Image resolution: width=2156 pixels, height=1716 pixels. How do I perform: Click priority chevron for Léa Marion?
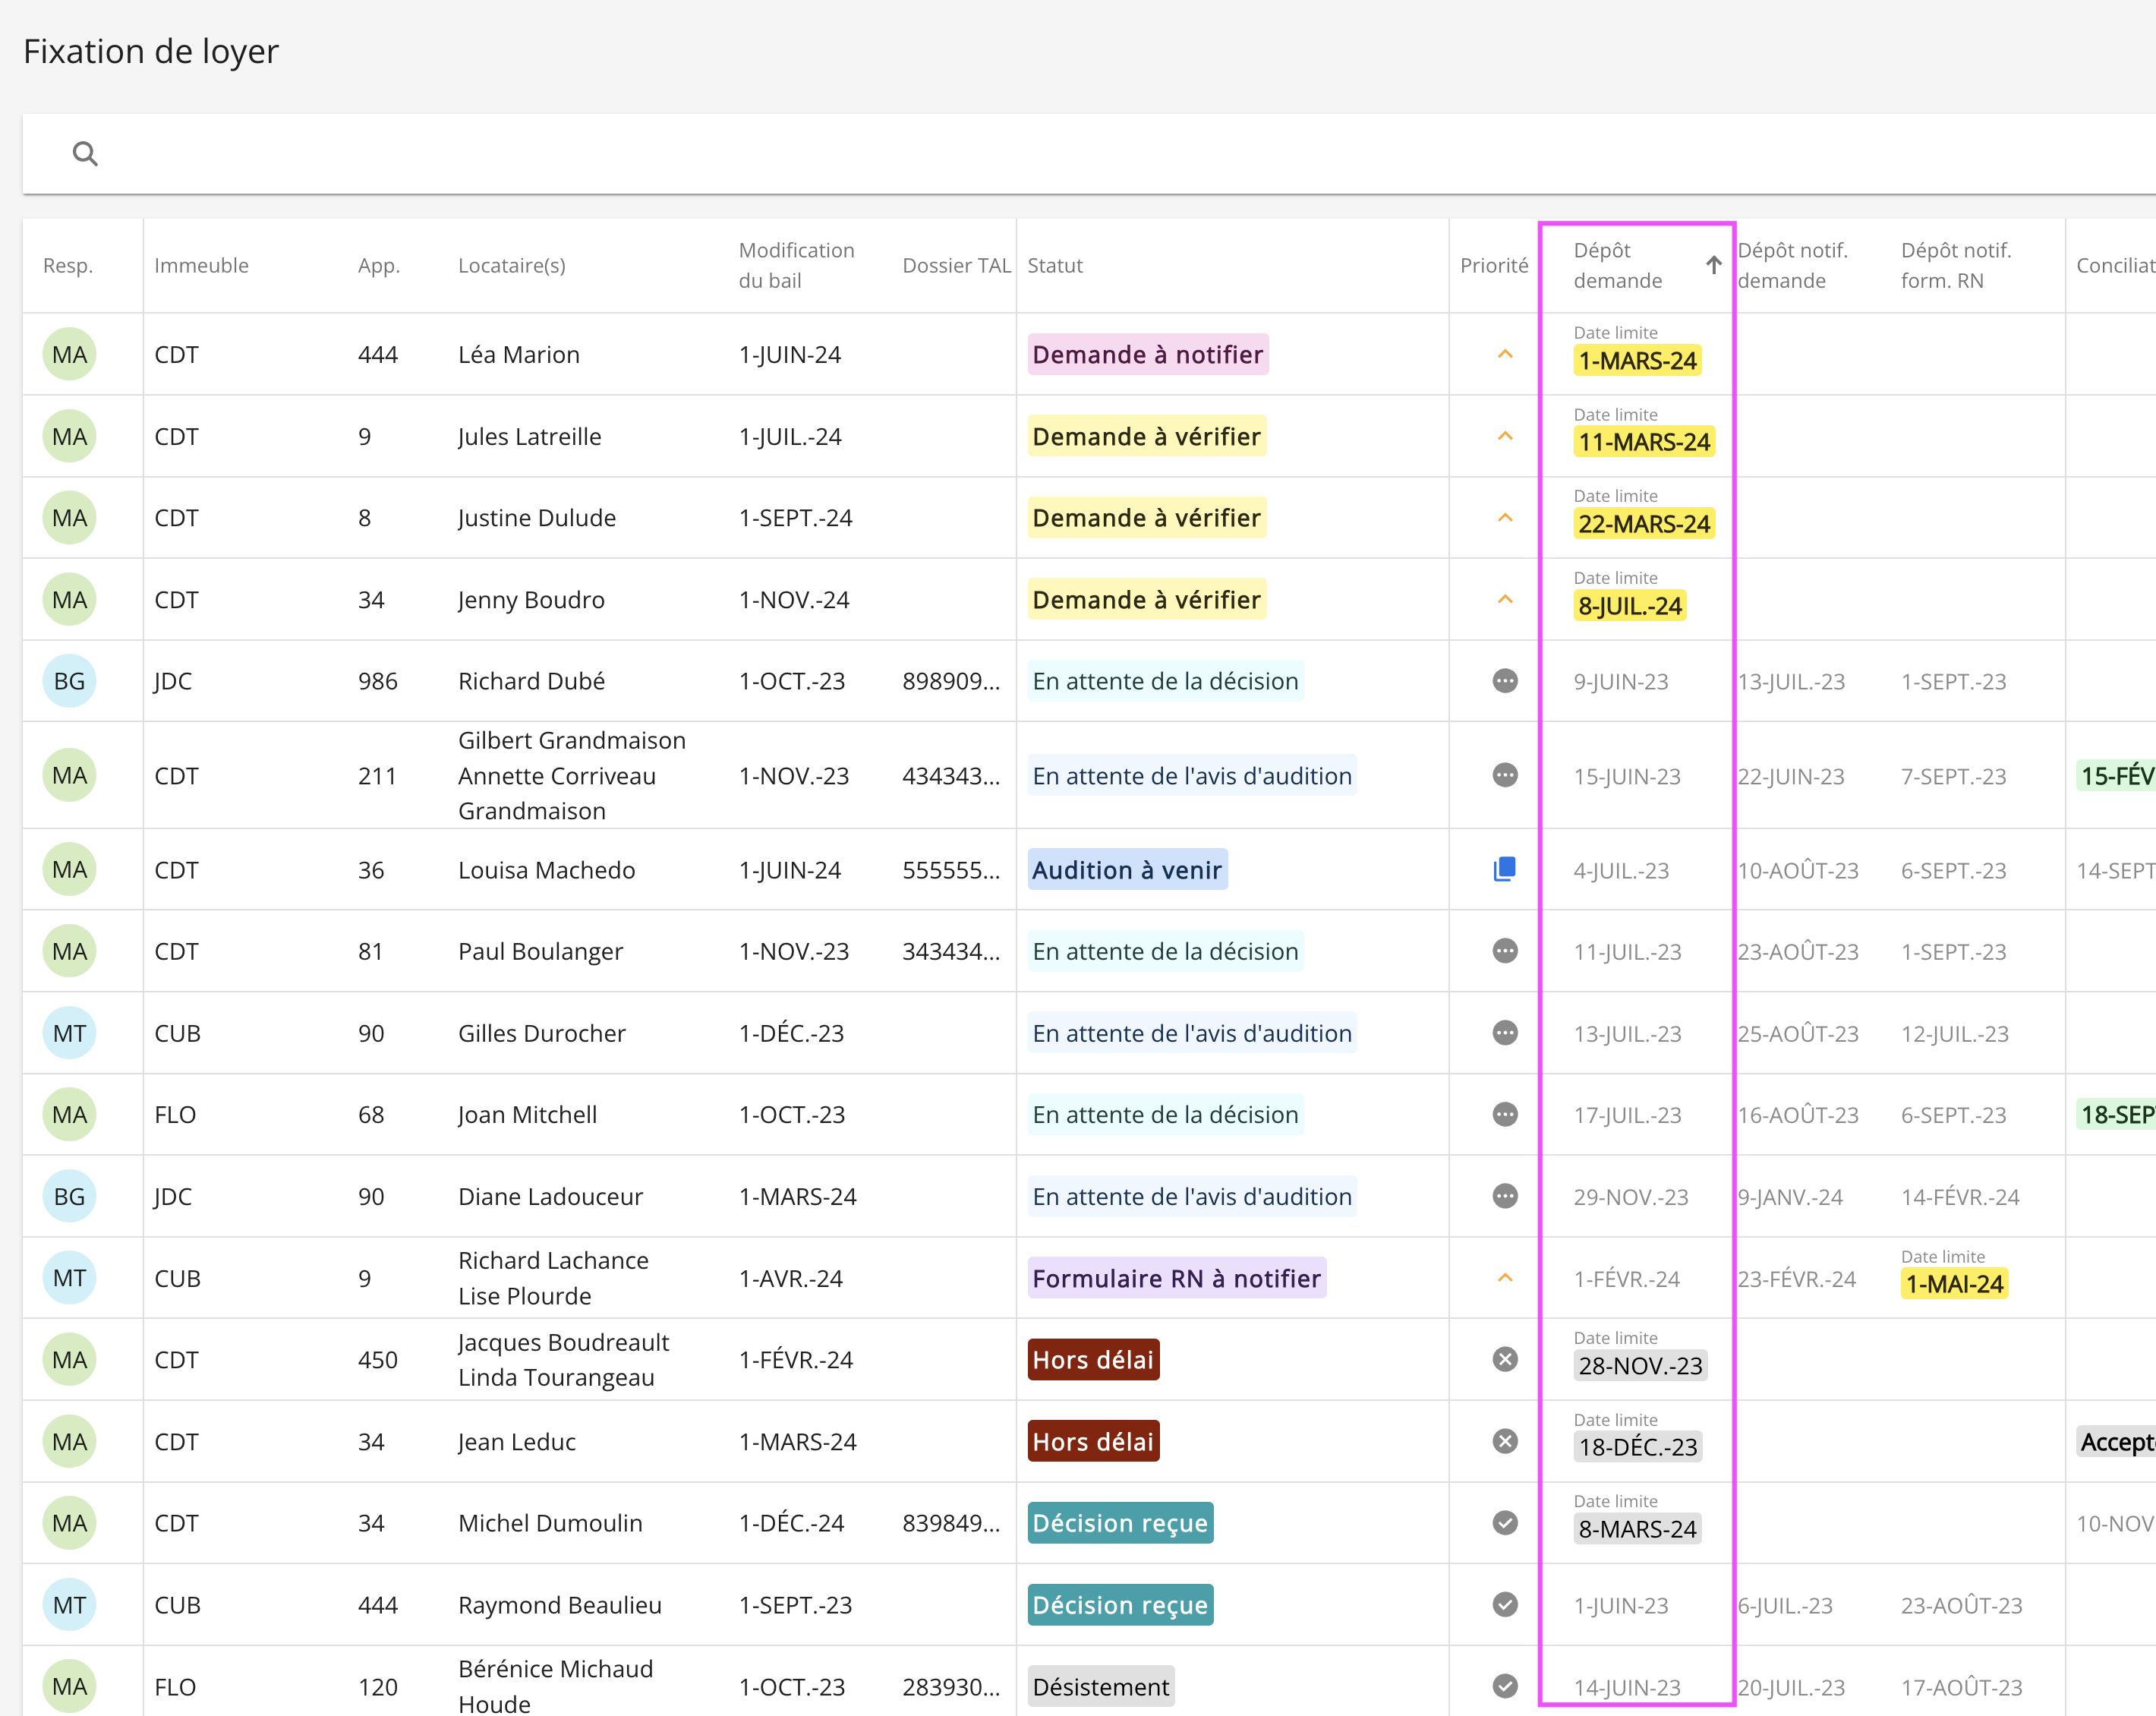coord(1504,354)
